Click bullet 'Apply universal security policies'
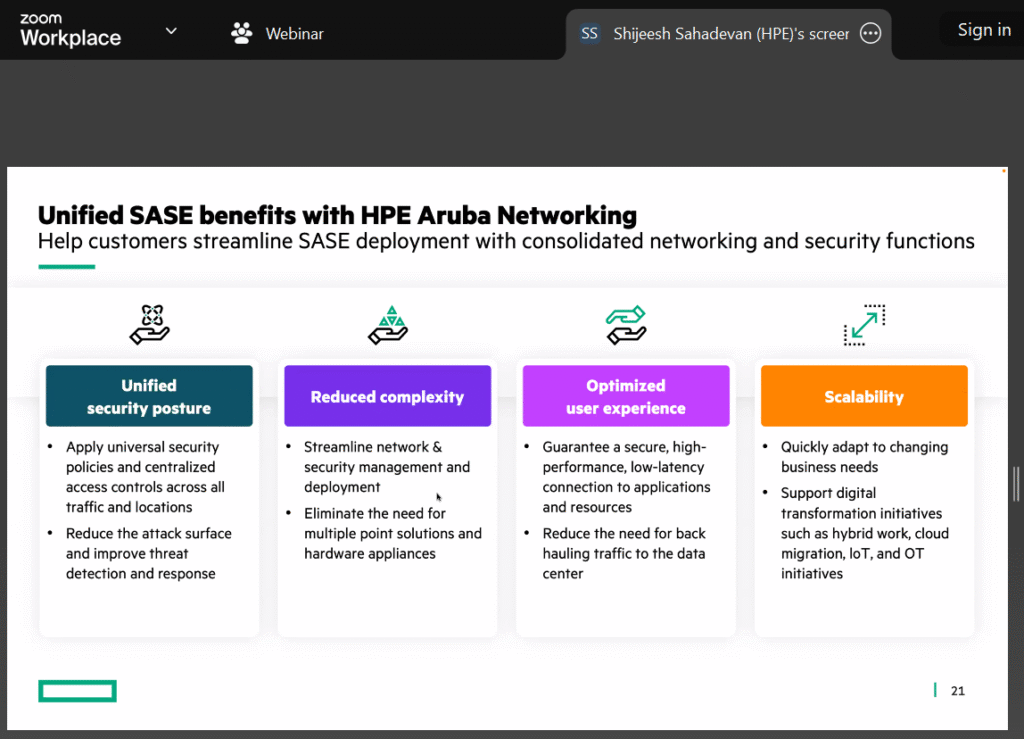Image resolution: width=1024 pixels, height=739 pixels. [145, 477]
